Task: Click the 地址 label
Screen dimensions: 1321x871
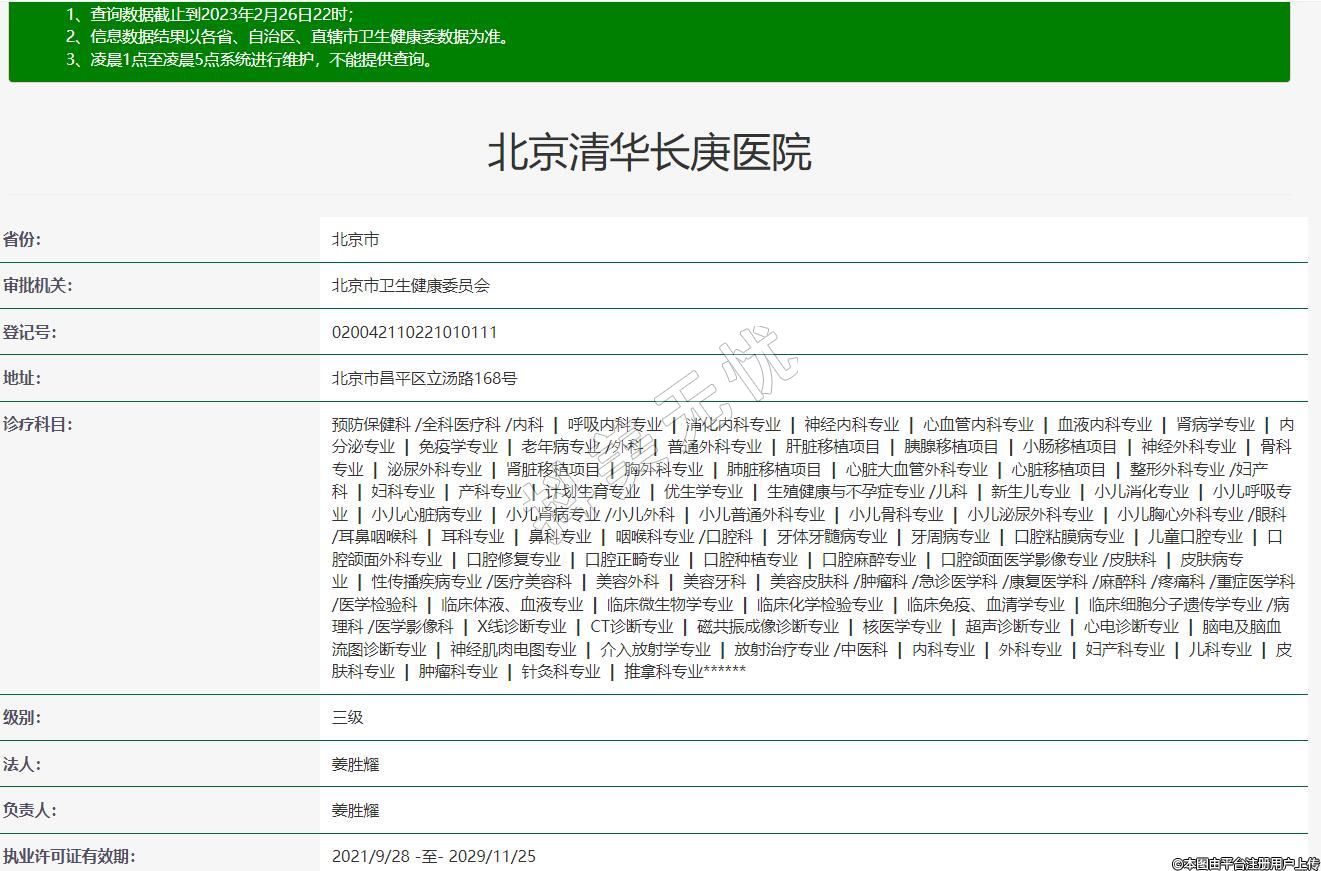Action: coord(22,378)
